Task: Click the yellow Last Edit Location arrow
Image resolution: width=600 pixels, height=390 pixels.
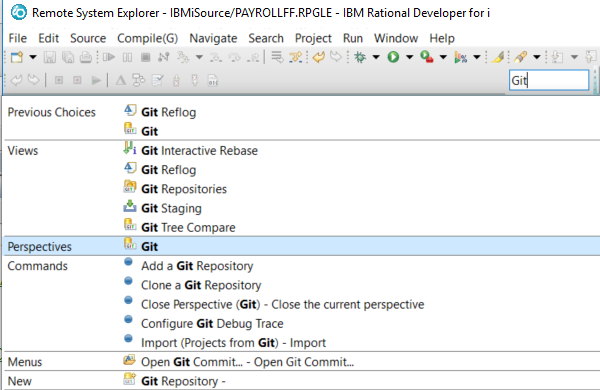Action: (x=318, y=57)
